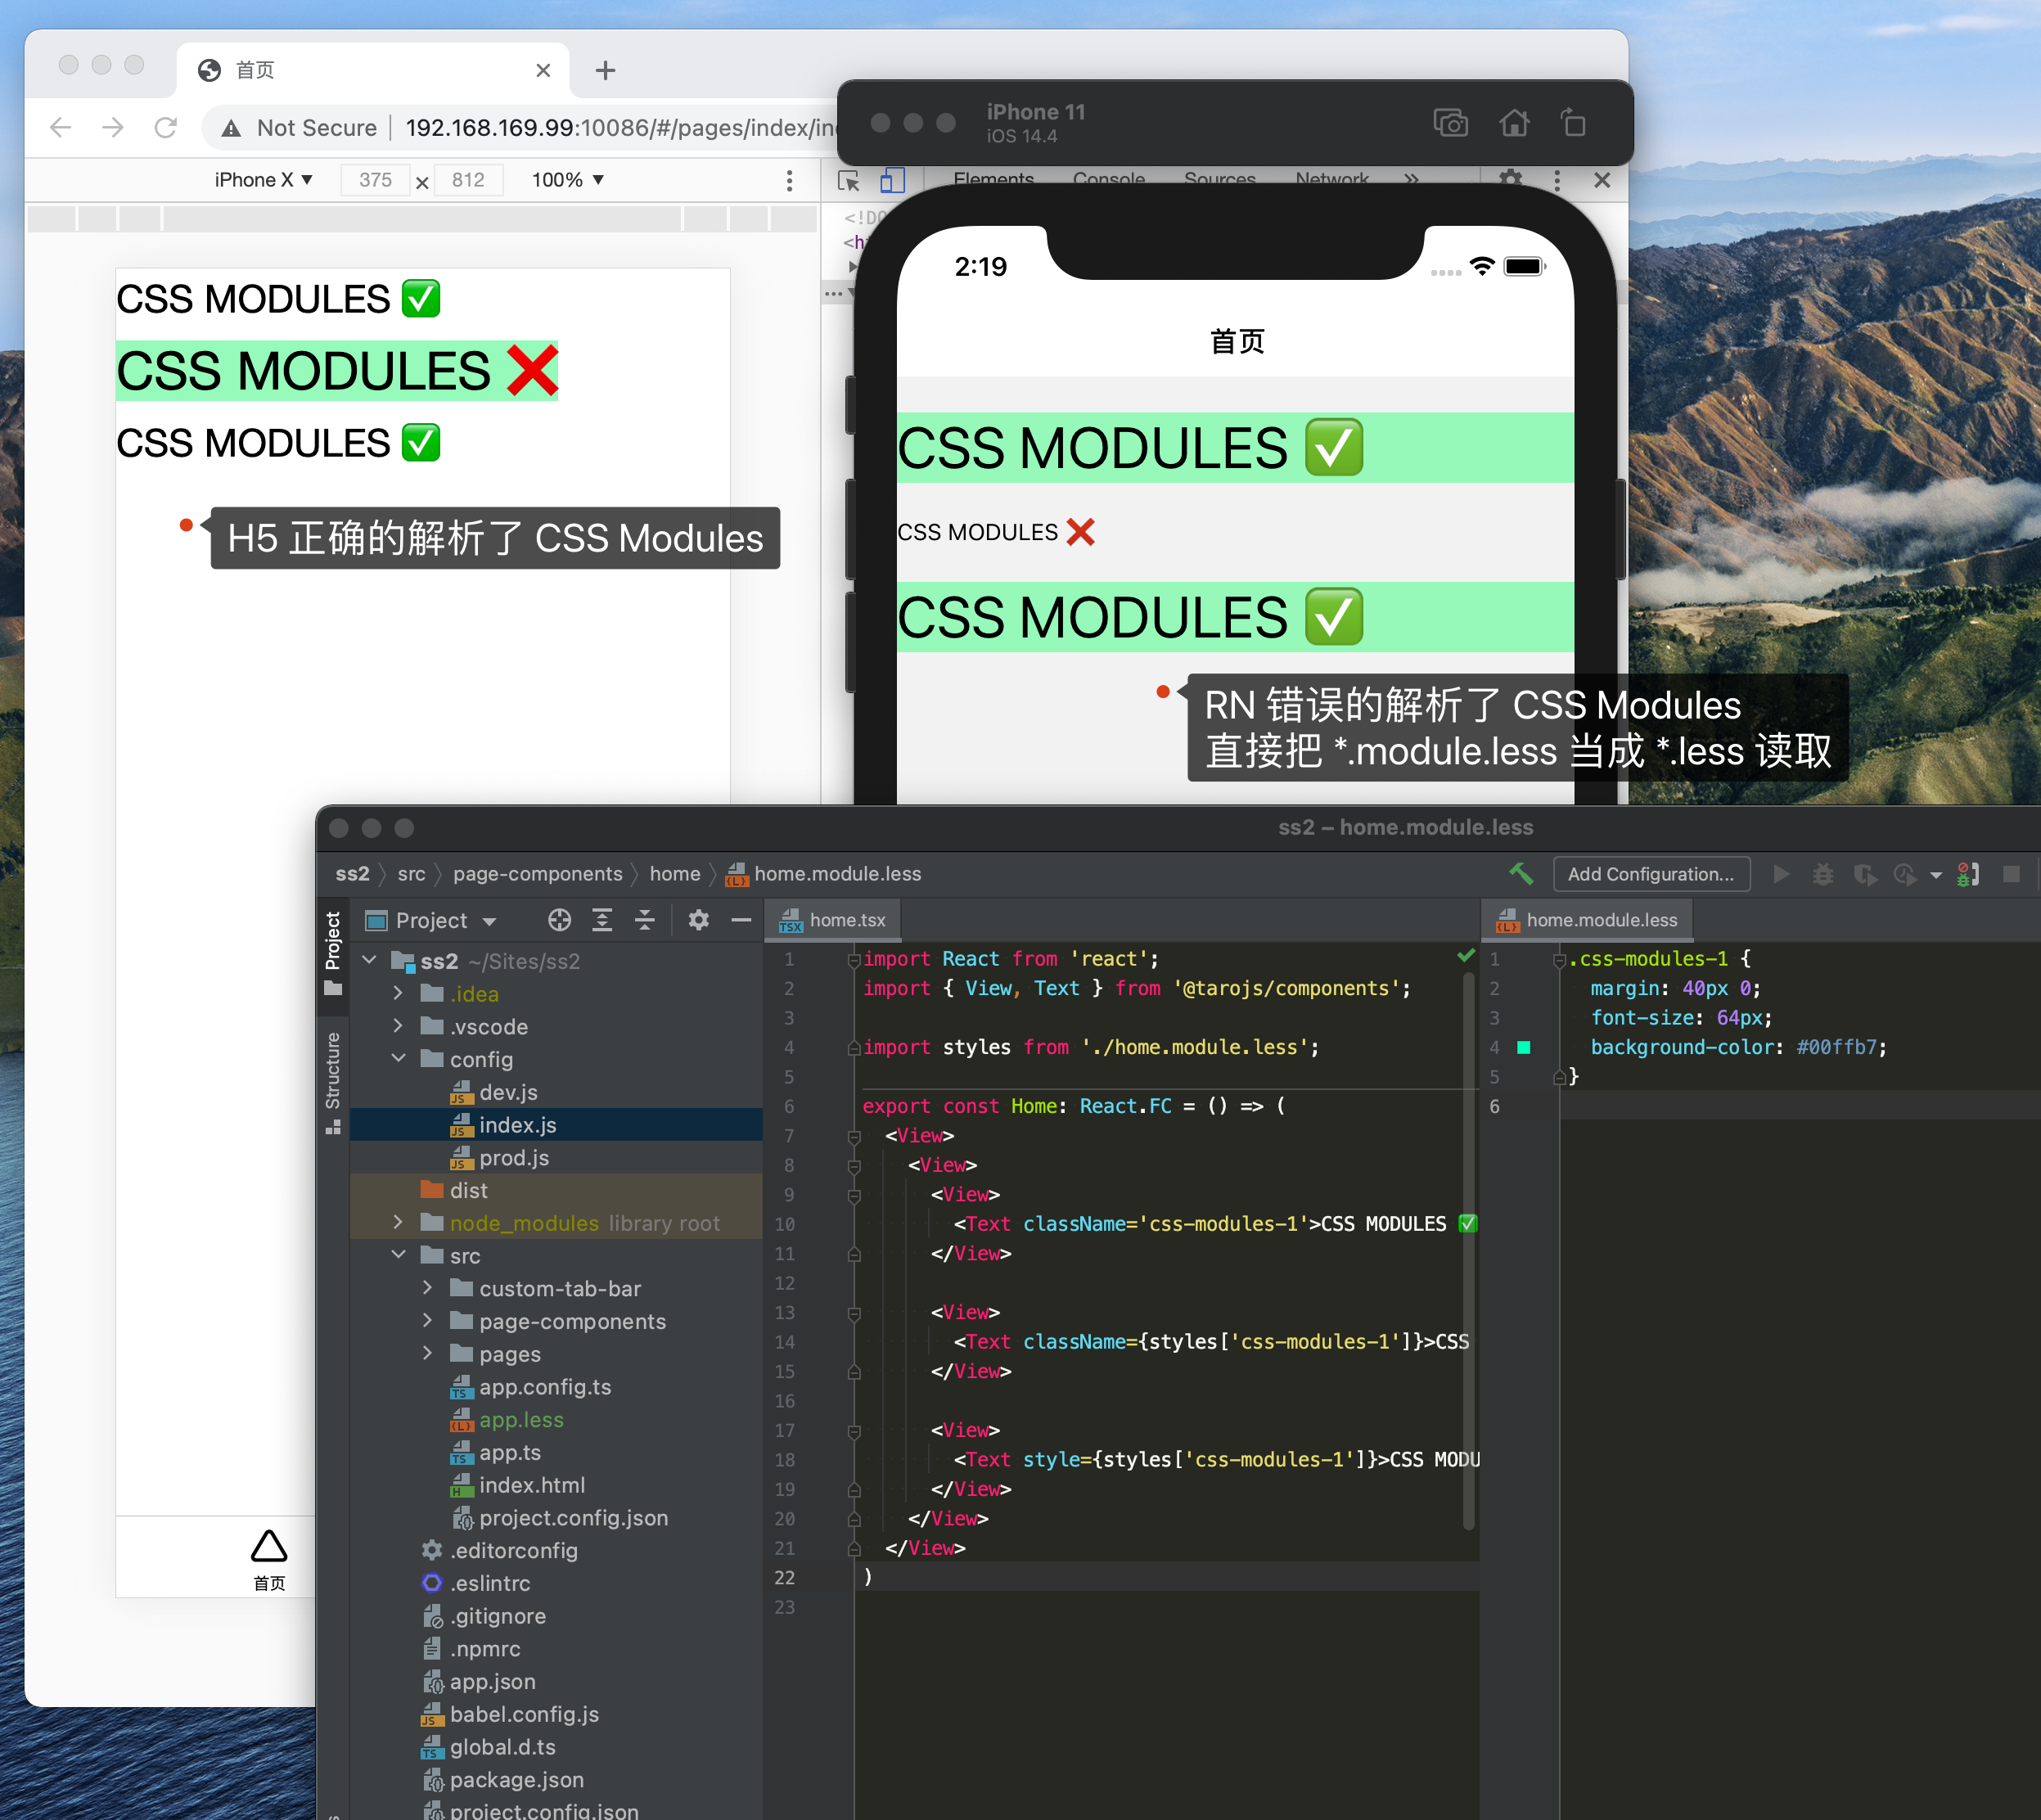This screenshot has width=2041, height=1820.
Task: Rotate the iPhone 11 simulator
Action: (1573, 123)
